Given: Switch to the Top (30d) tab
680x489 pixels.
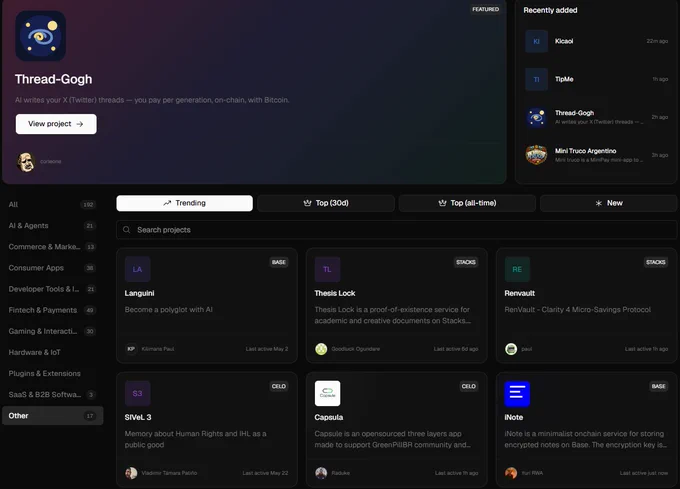Looking at the screenshot, I should tap(326, 203).
